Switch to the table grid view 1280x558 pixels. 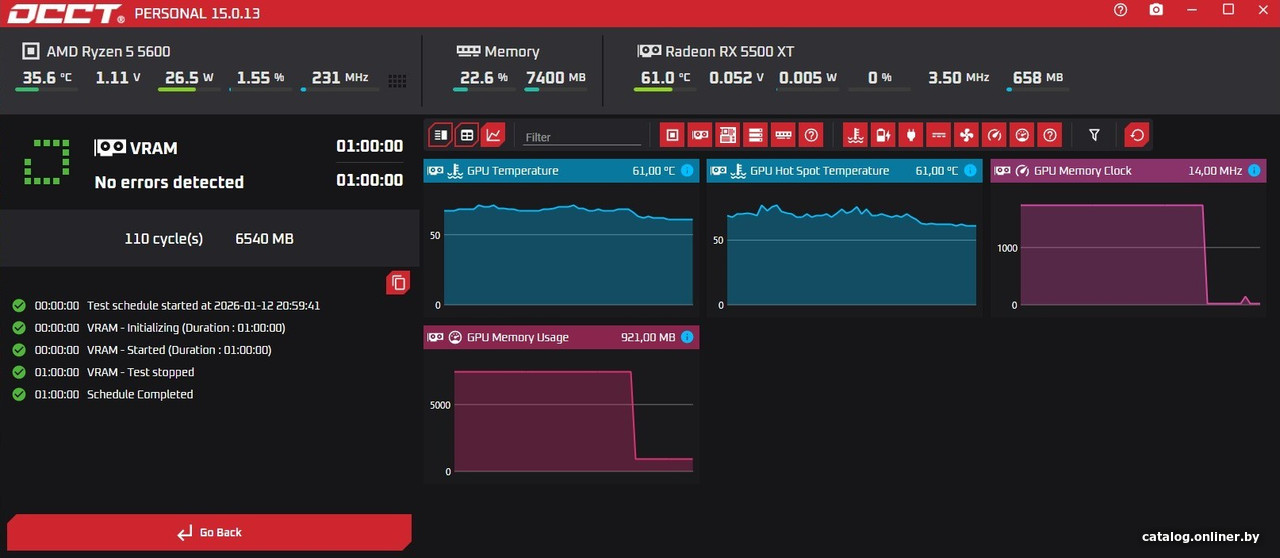pyautogui.click(x=466, y=135)
